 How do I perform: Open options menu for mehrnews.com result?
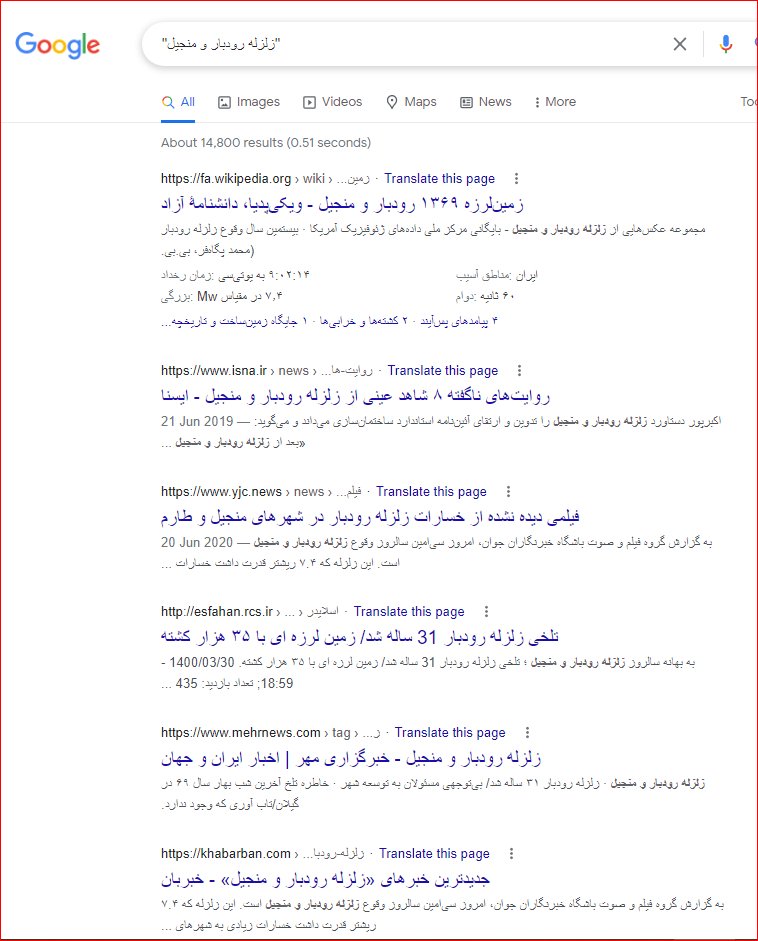(527, 732)
